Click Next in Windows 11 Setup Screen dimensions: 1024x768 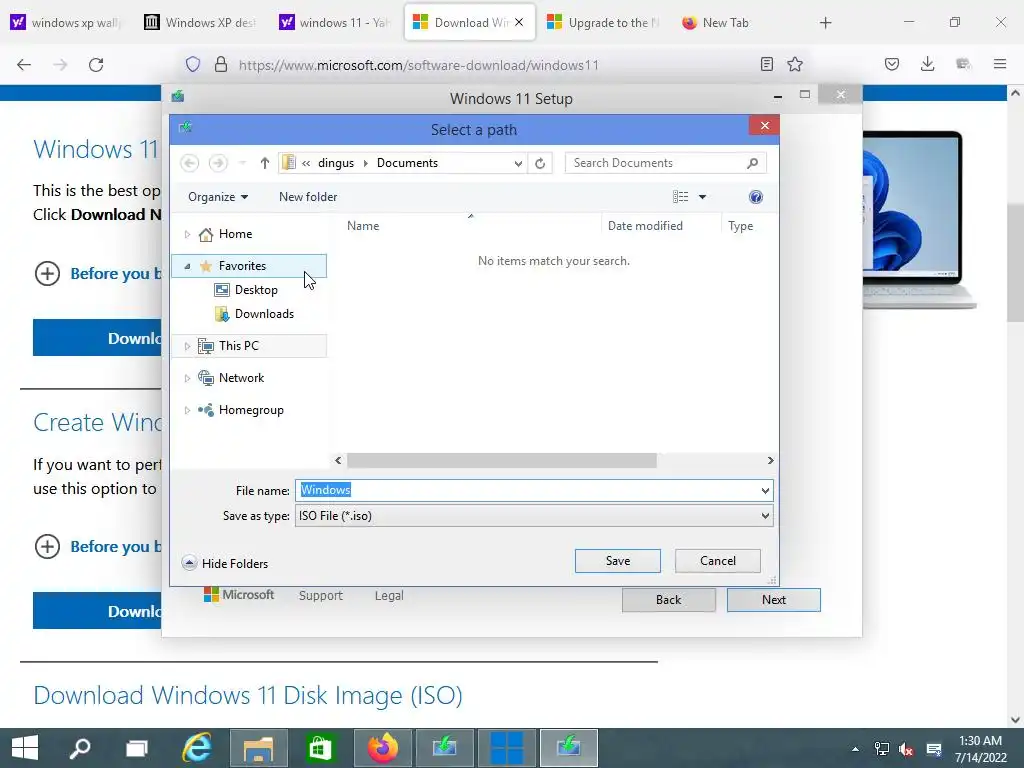(774, 600)
